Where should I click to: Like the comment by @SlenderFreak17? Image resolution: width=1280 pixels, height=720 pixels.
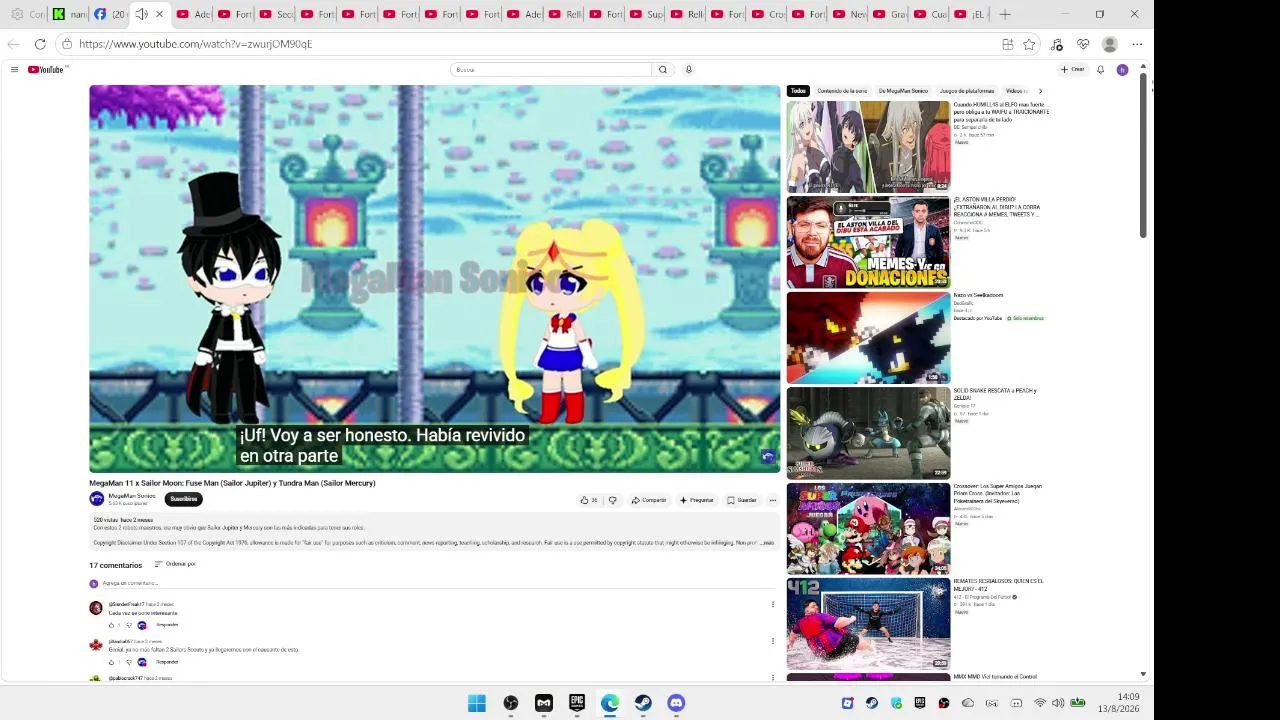112,625
